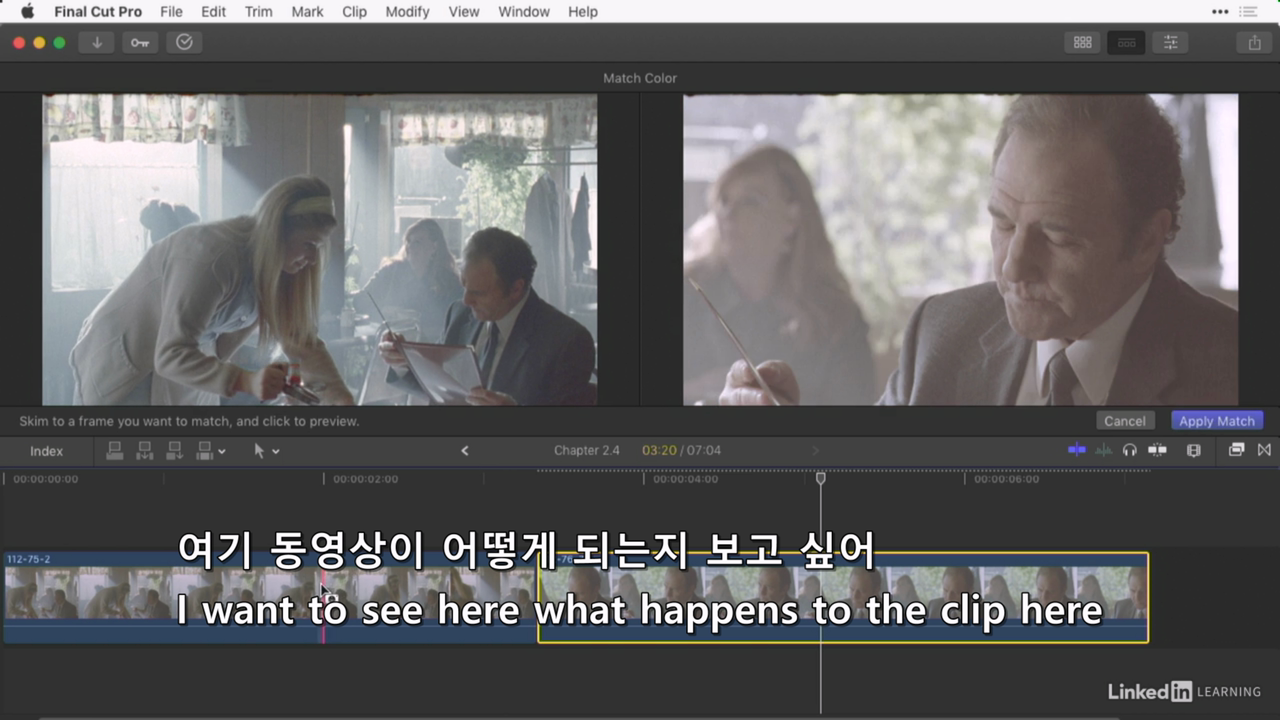Screen dimensions: 1280x720
Task: Open the Mark menu
Action: tap(307, 12)
